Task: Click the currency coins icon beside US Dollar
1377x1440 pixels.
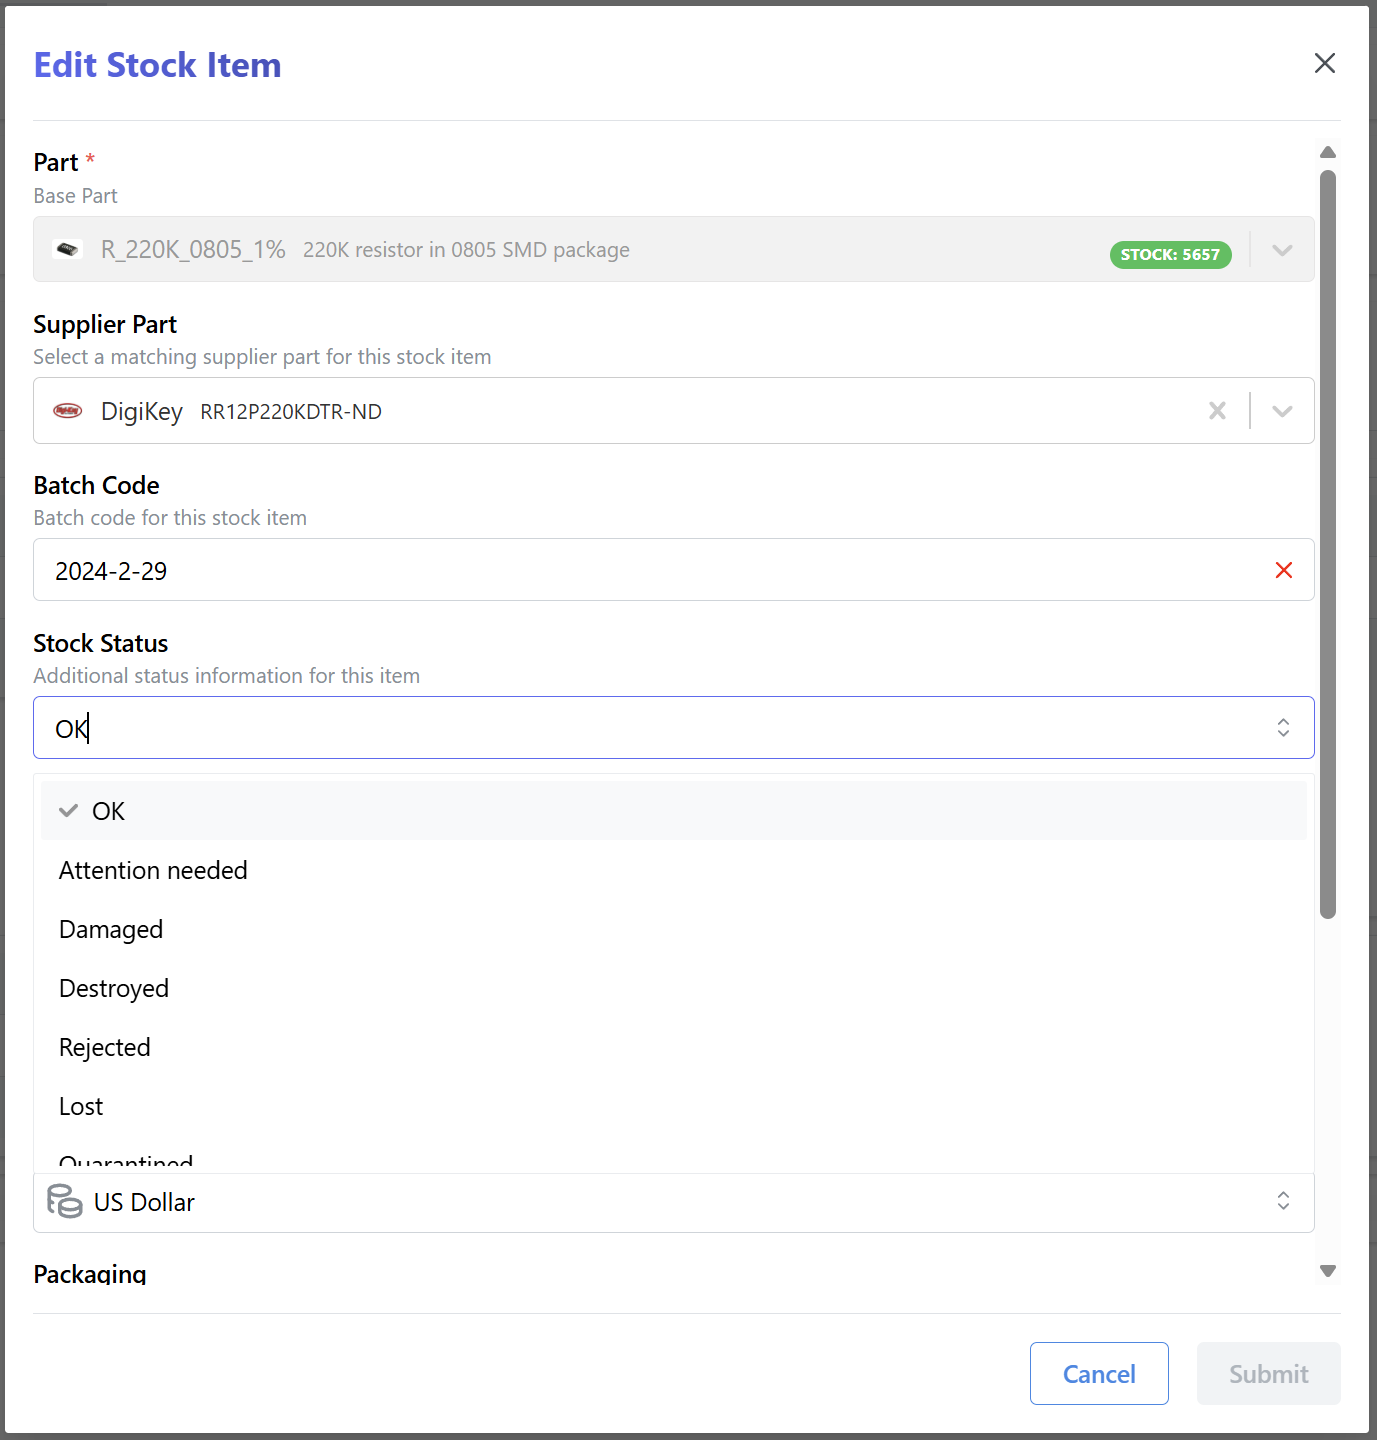Action: [x=62, y=1202]
